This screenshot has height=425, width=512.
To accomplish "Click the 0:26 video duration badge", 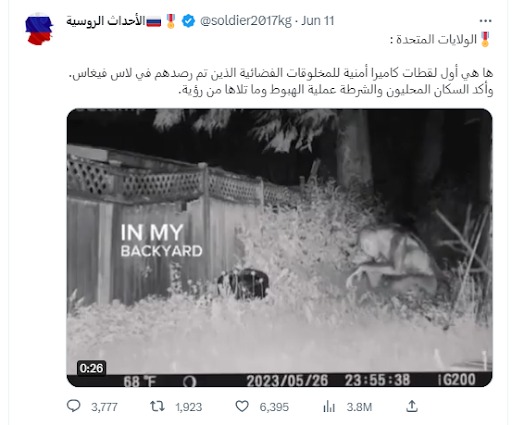I will click(x=91, y=368).
